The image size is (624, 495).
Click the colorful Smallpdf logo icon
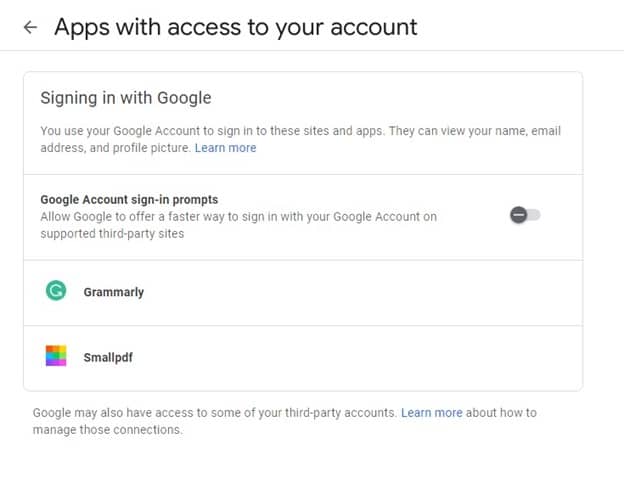(56, 356)
